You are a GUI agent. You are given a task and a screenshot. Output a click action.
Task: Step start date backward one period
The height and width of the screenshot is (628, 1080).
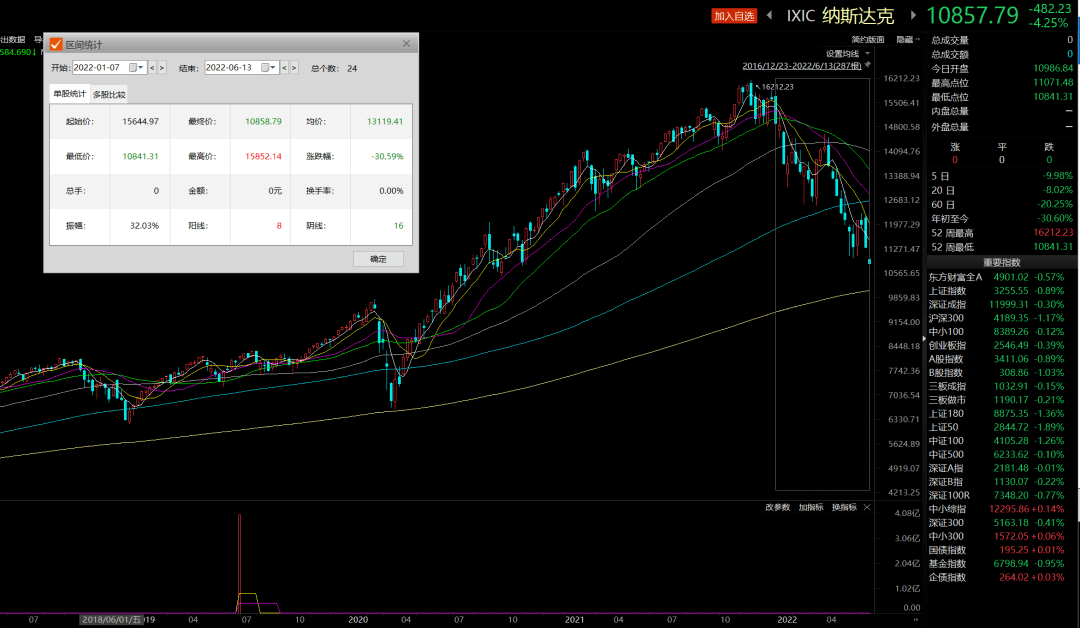click(152, 68)
